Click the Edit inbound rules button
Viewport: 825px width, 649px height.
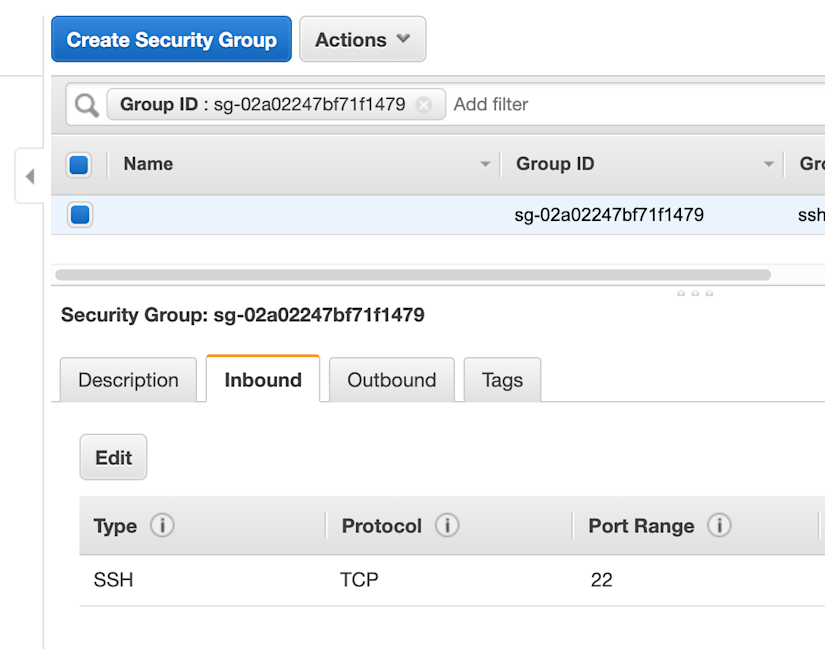[x=113, y=457]
